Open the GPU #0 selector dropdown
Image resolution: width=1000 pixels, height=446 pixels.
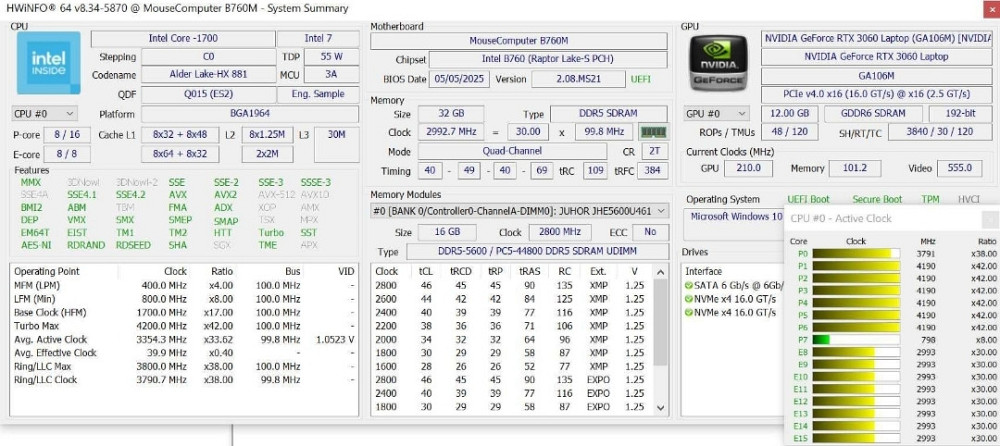[x=716, y=114]
